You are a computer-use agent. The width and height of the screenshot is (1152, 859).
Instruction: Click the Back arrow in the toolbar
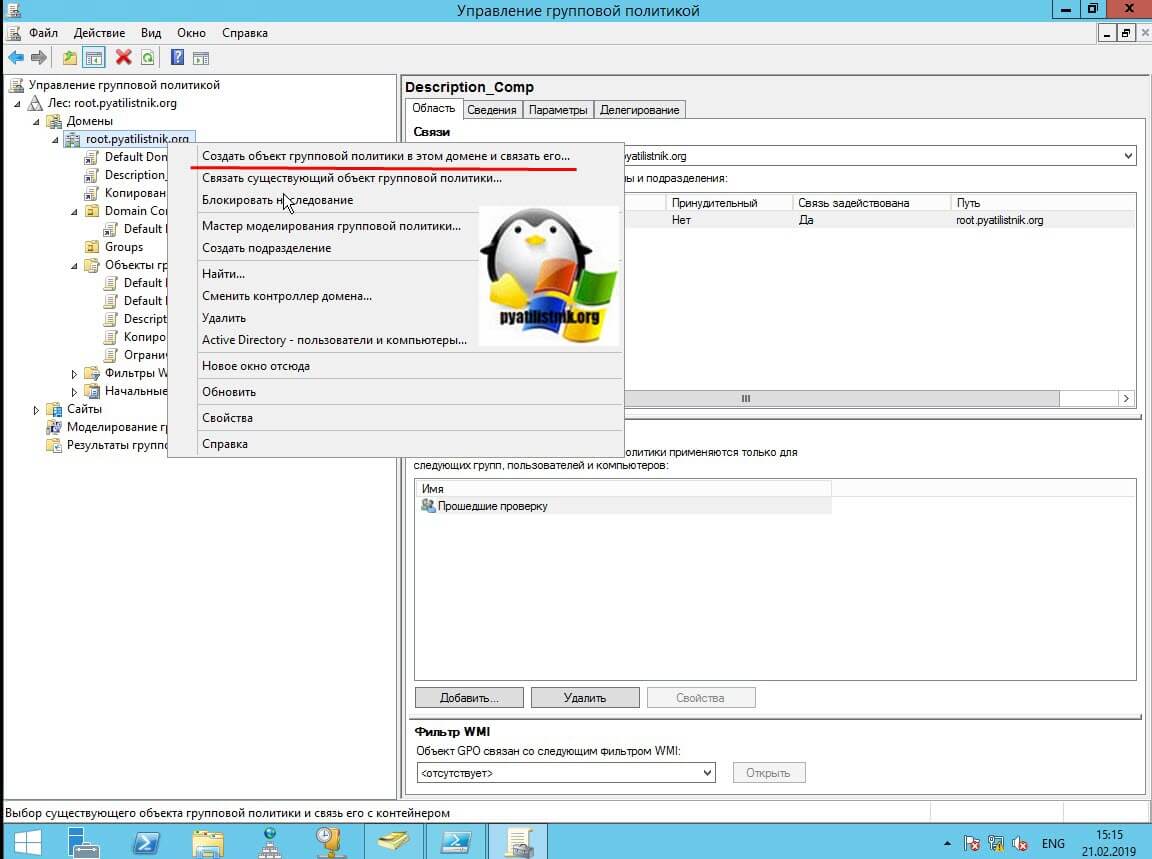[15, 58]
